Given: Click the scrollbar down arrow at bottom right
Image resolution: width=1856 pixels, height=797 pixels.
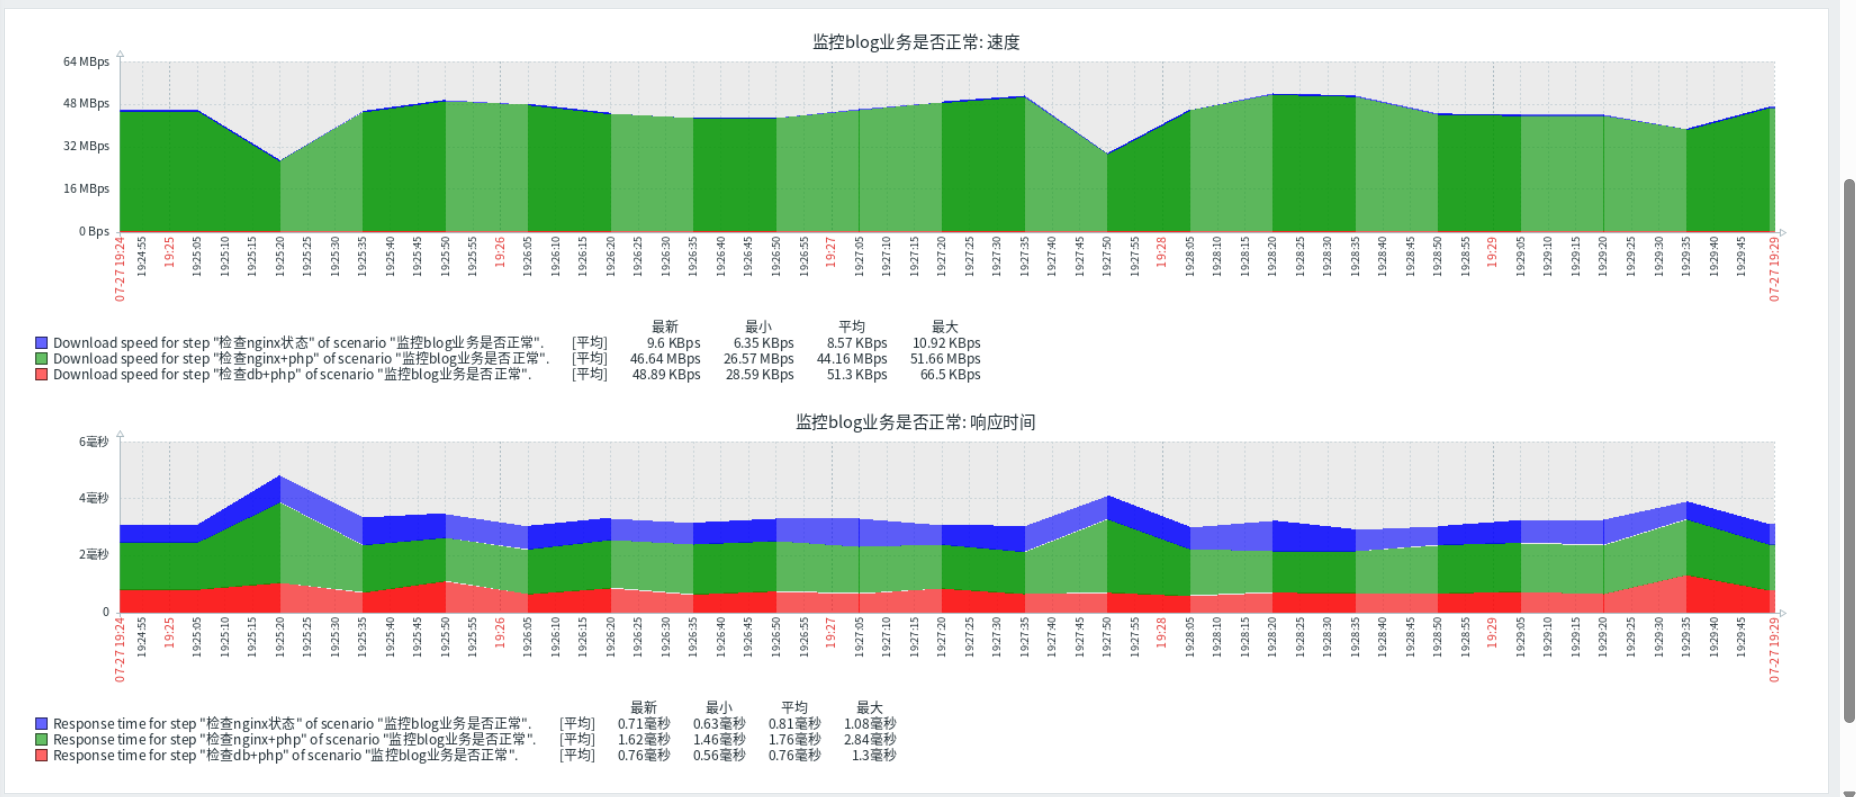Looking at the screenshot, I should (1849, 793).
